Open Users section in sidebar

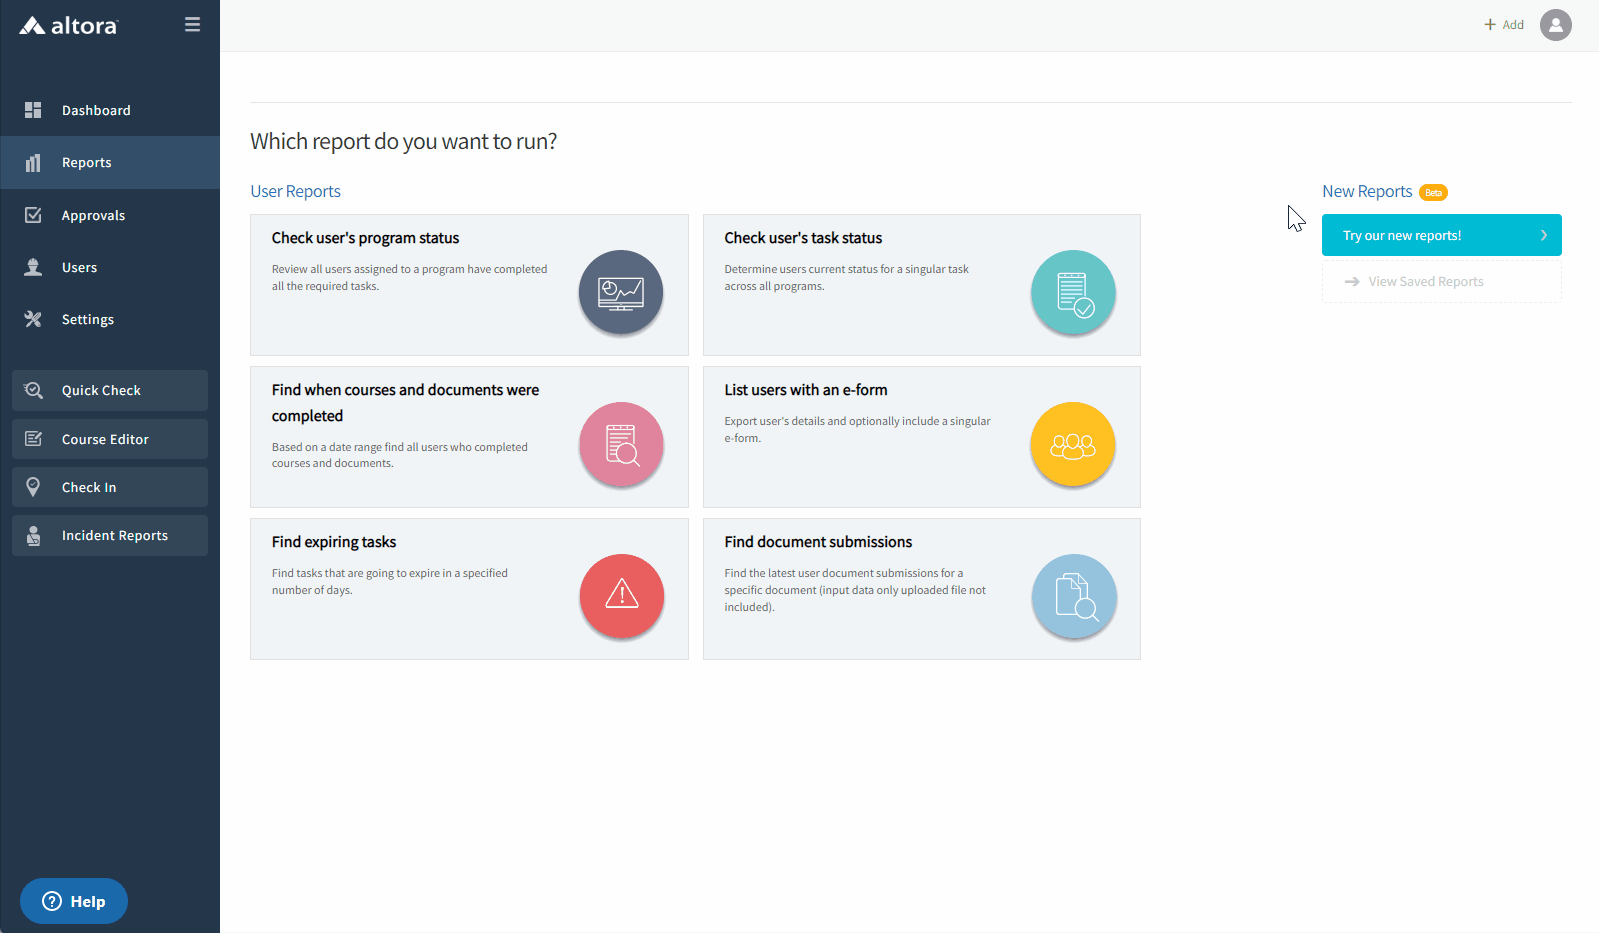tap(79, 268)
